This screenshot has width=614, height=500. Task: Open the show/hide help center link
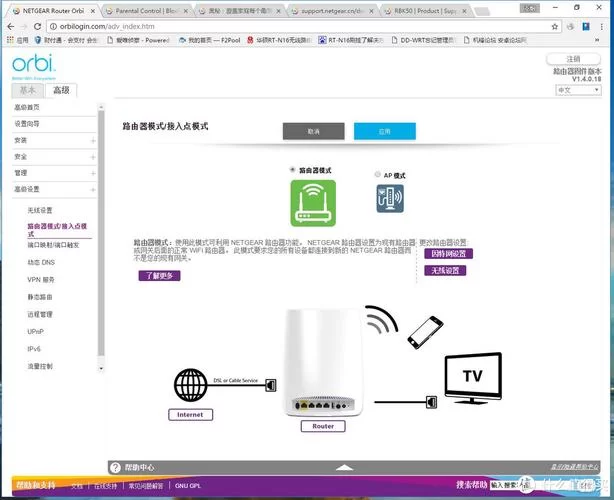(x=575, y=467)
